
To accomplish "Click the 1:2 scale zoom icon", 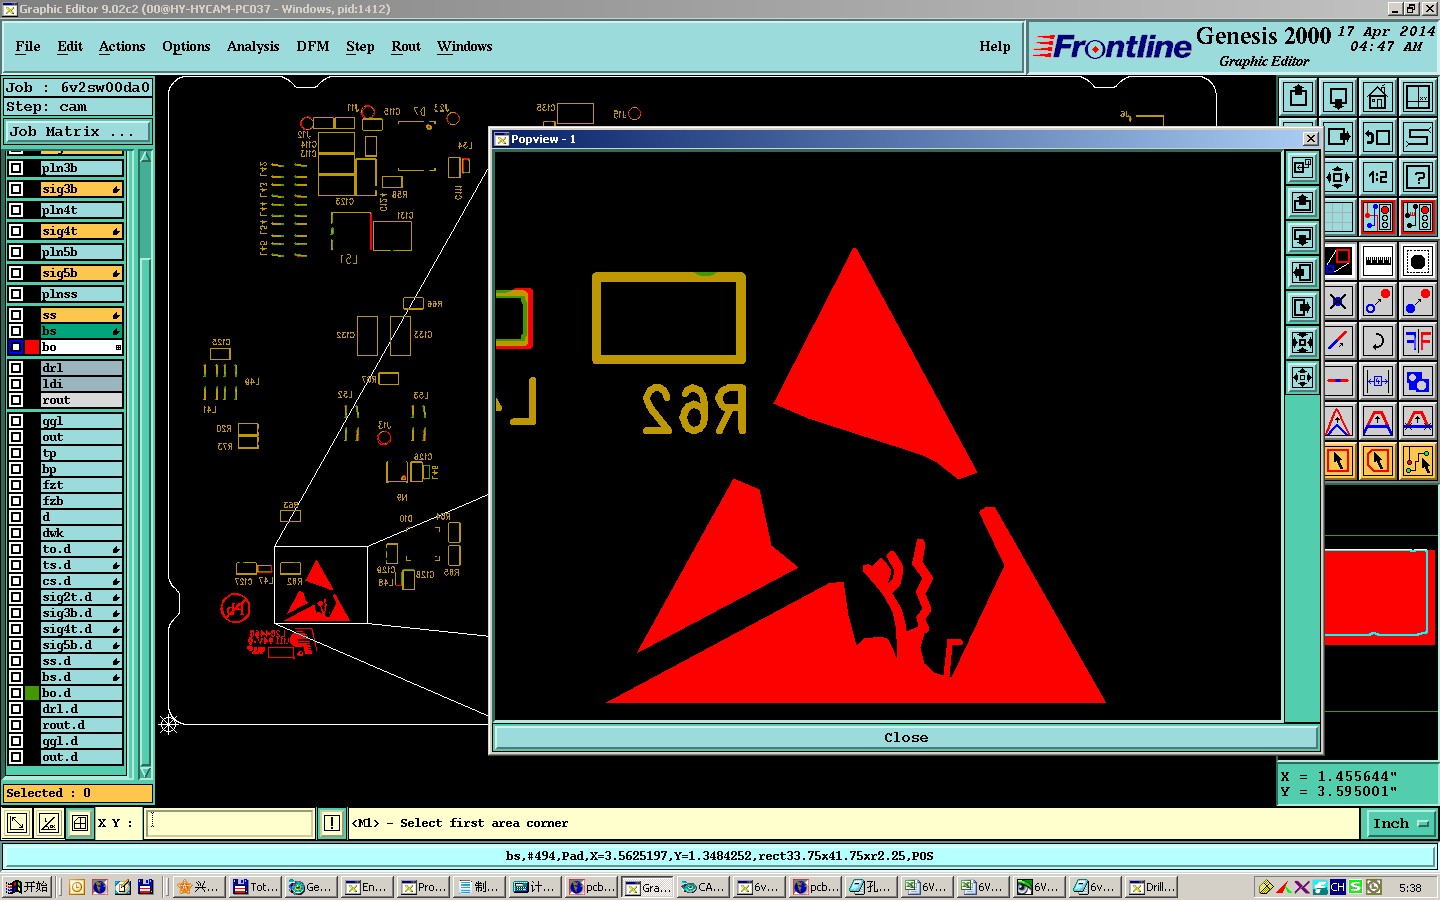I will pos(1378,177).
